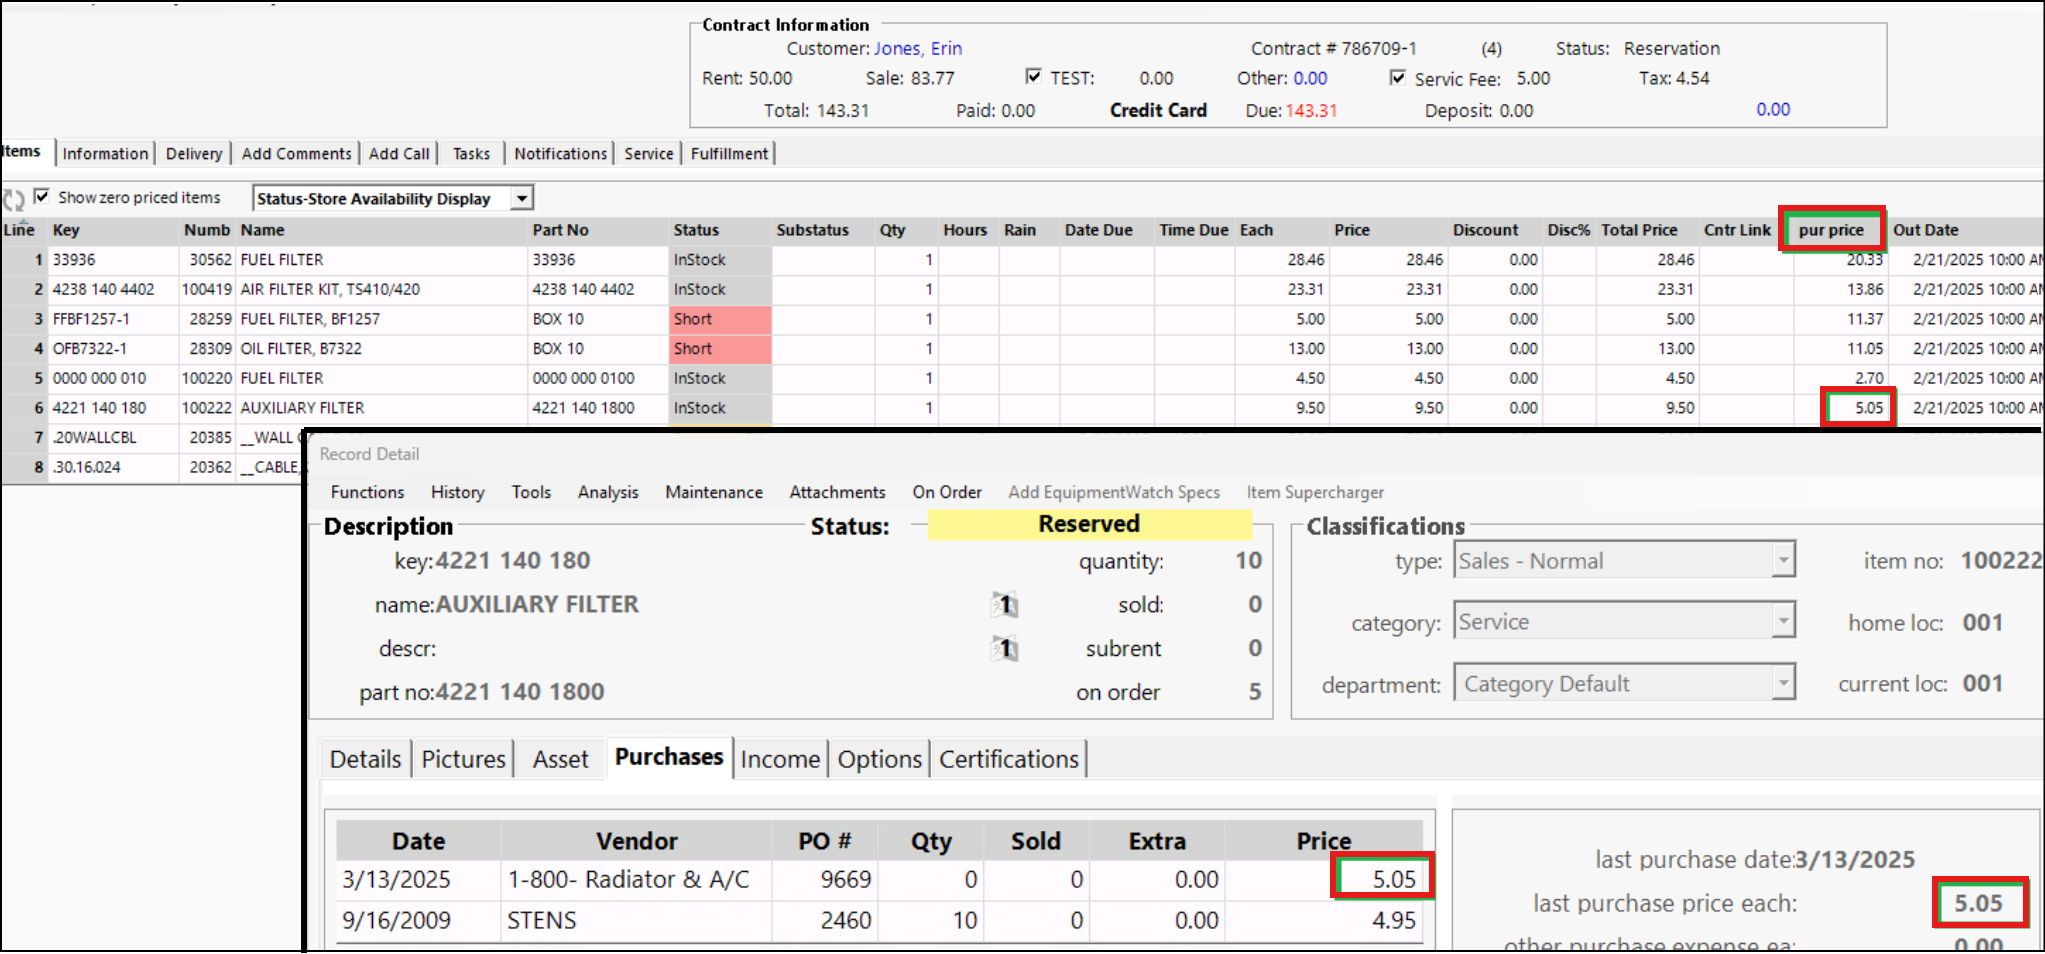Toggle the TEST checkbox in Contract Information
This screenshot has height=954, width=2045.
1034,77
